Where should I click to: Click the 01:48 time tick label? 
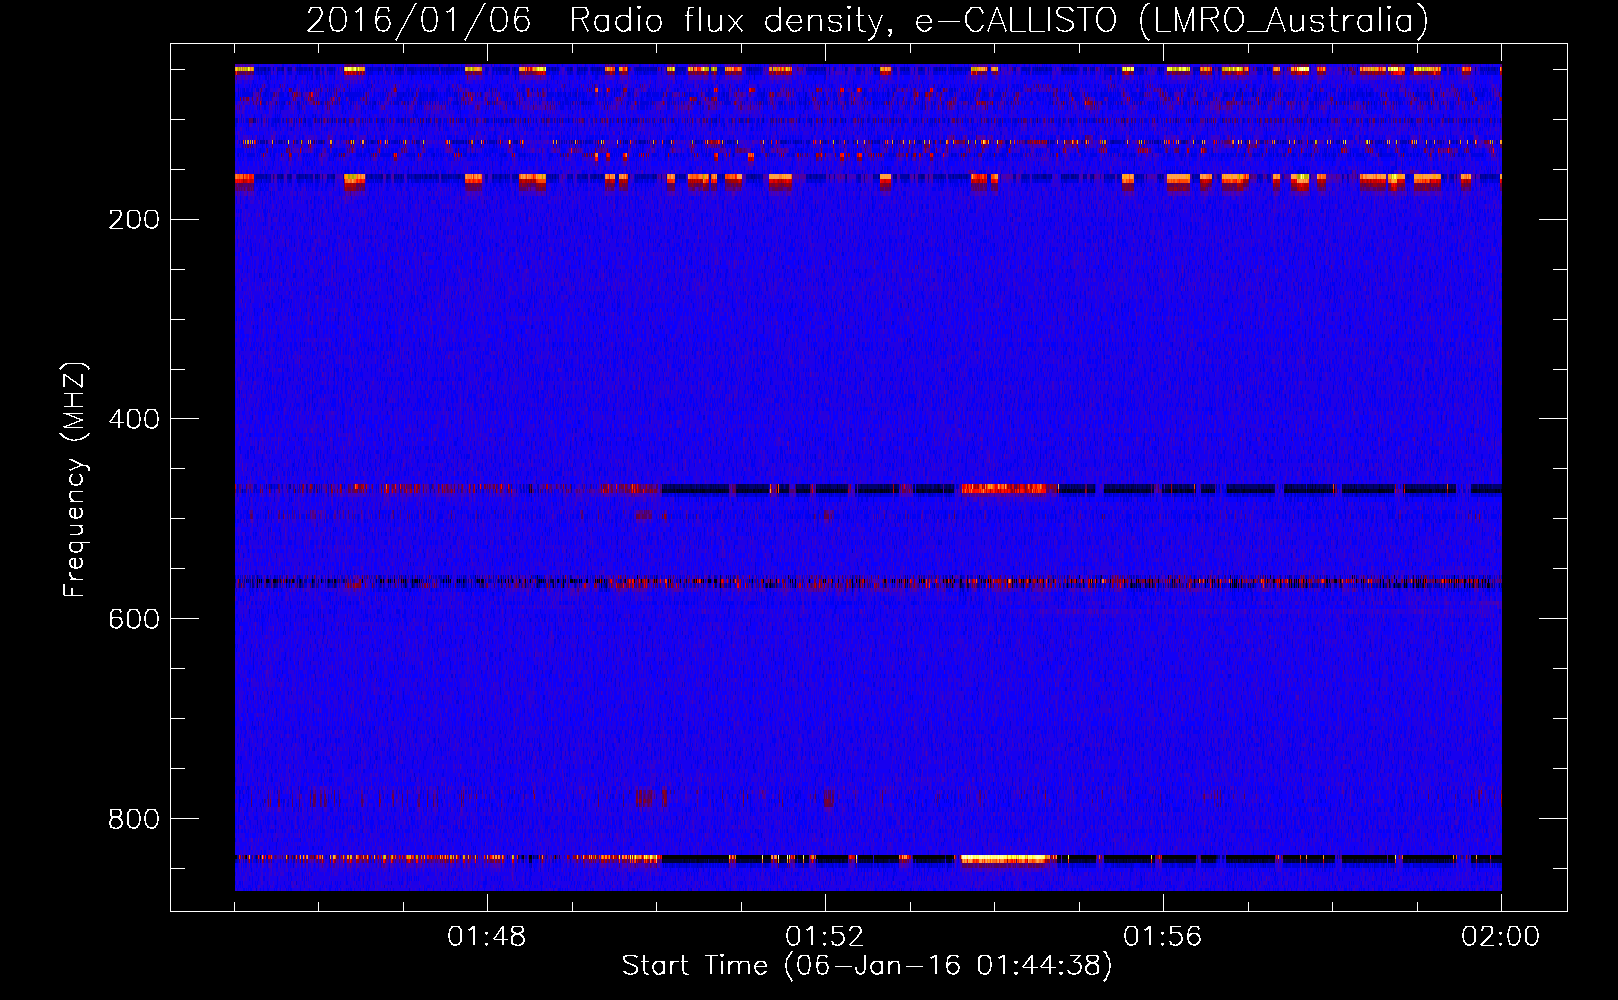pyautogui.click(x=487, y=937)
